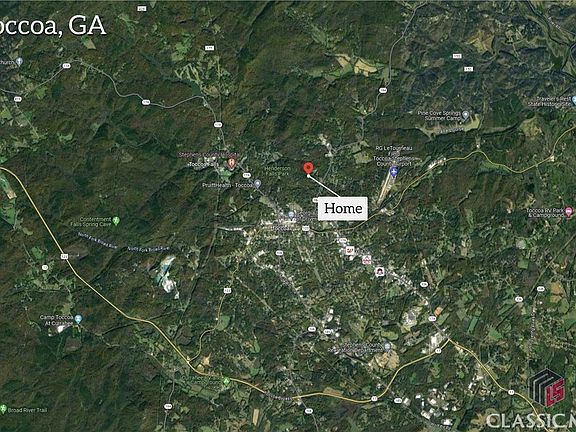Select the Stephens County Hospital marker
The image size is (576, 432).
[231, 162]
